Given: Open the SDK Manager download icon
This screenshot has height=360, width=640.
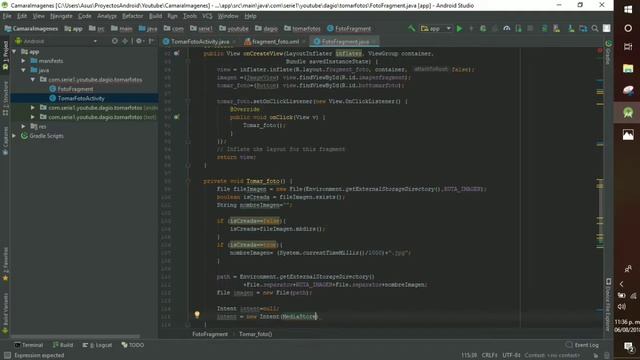Looking at the screenshot, I should click(x=571, y=29).
